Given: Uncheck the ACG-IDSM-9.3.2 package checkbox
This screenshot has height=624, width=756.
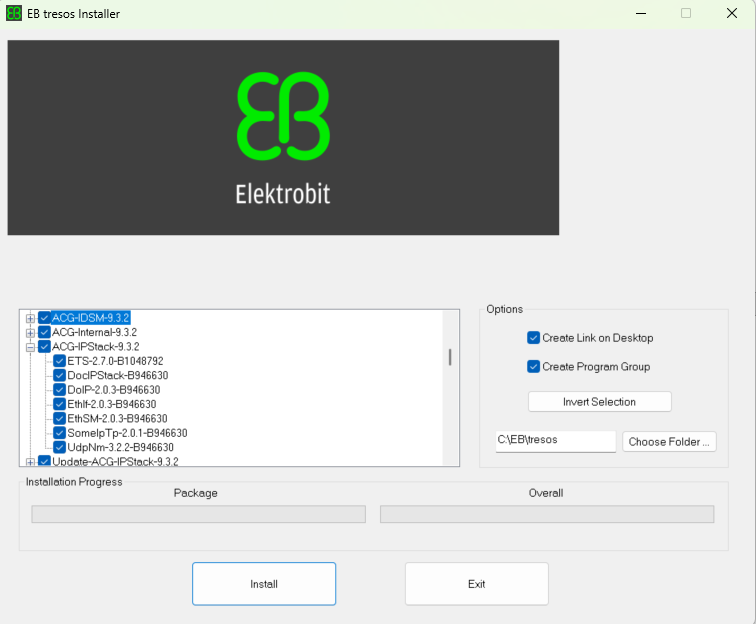Looking at the screenshot, I should click(x=44, y=318).
